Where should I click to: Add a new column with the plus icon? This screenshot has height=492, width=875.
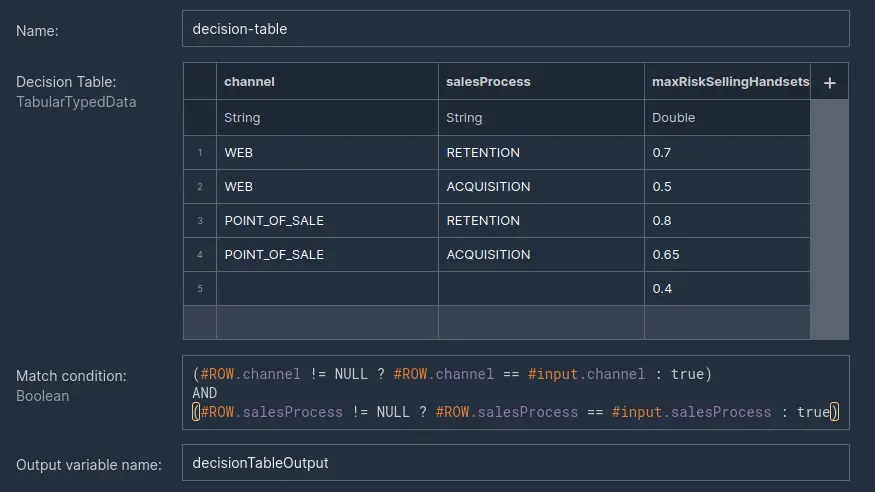[829, 82]
